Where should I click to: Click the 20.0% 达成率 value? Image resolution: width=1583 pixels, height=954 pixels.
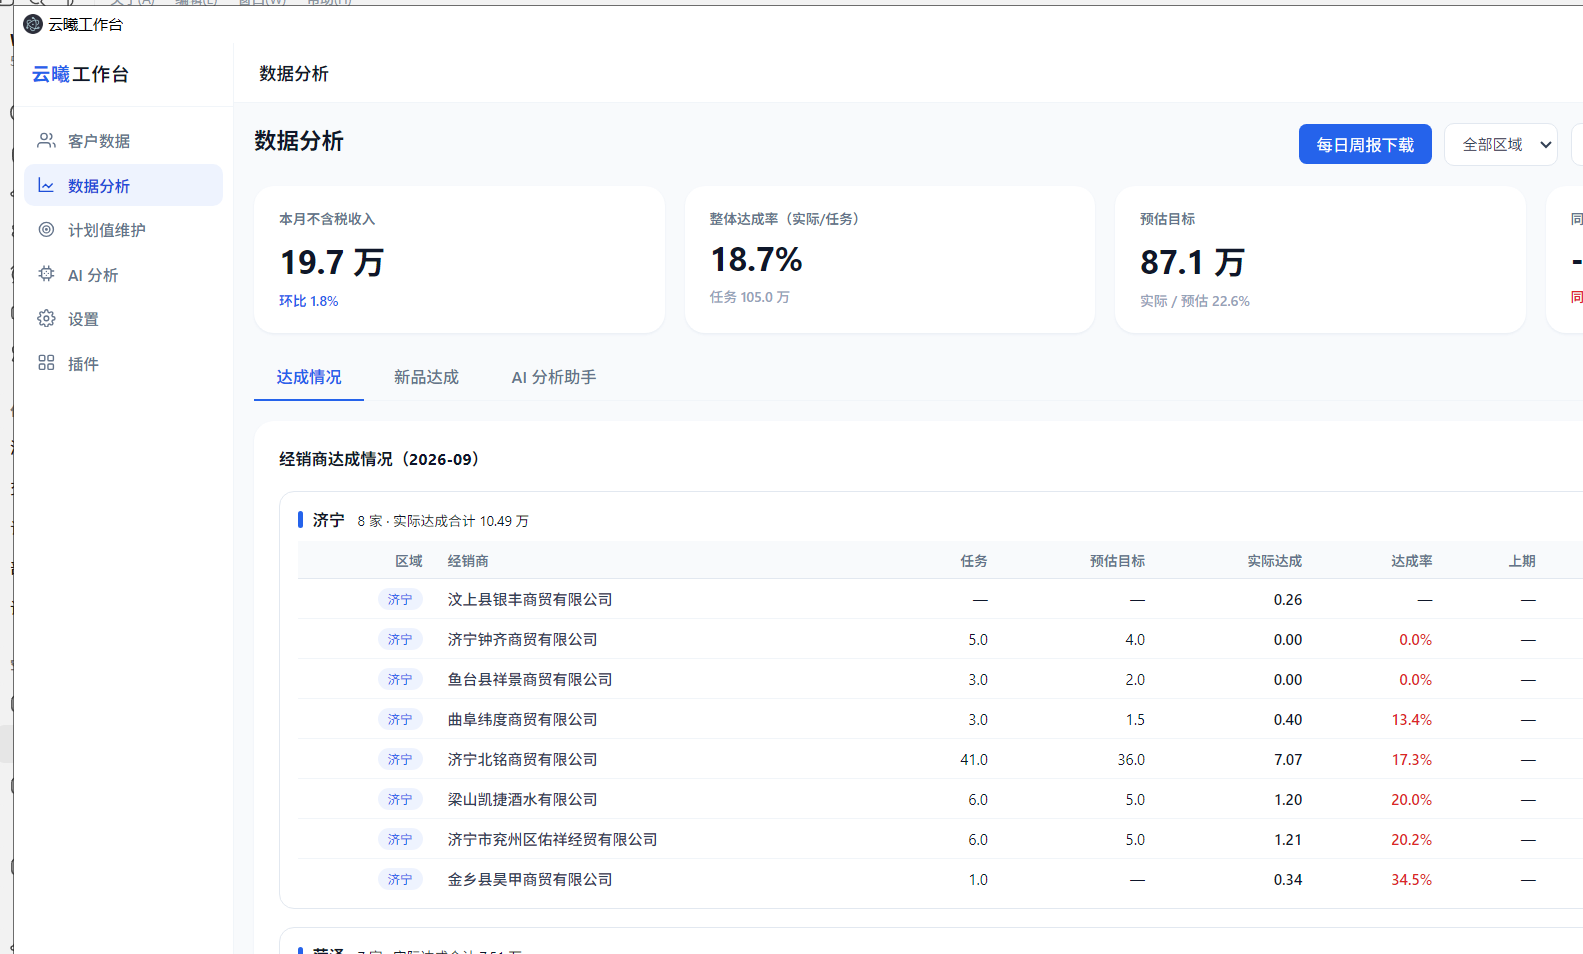1412,799
